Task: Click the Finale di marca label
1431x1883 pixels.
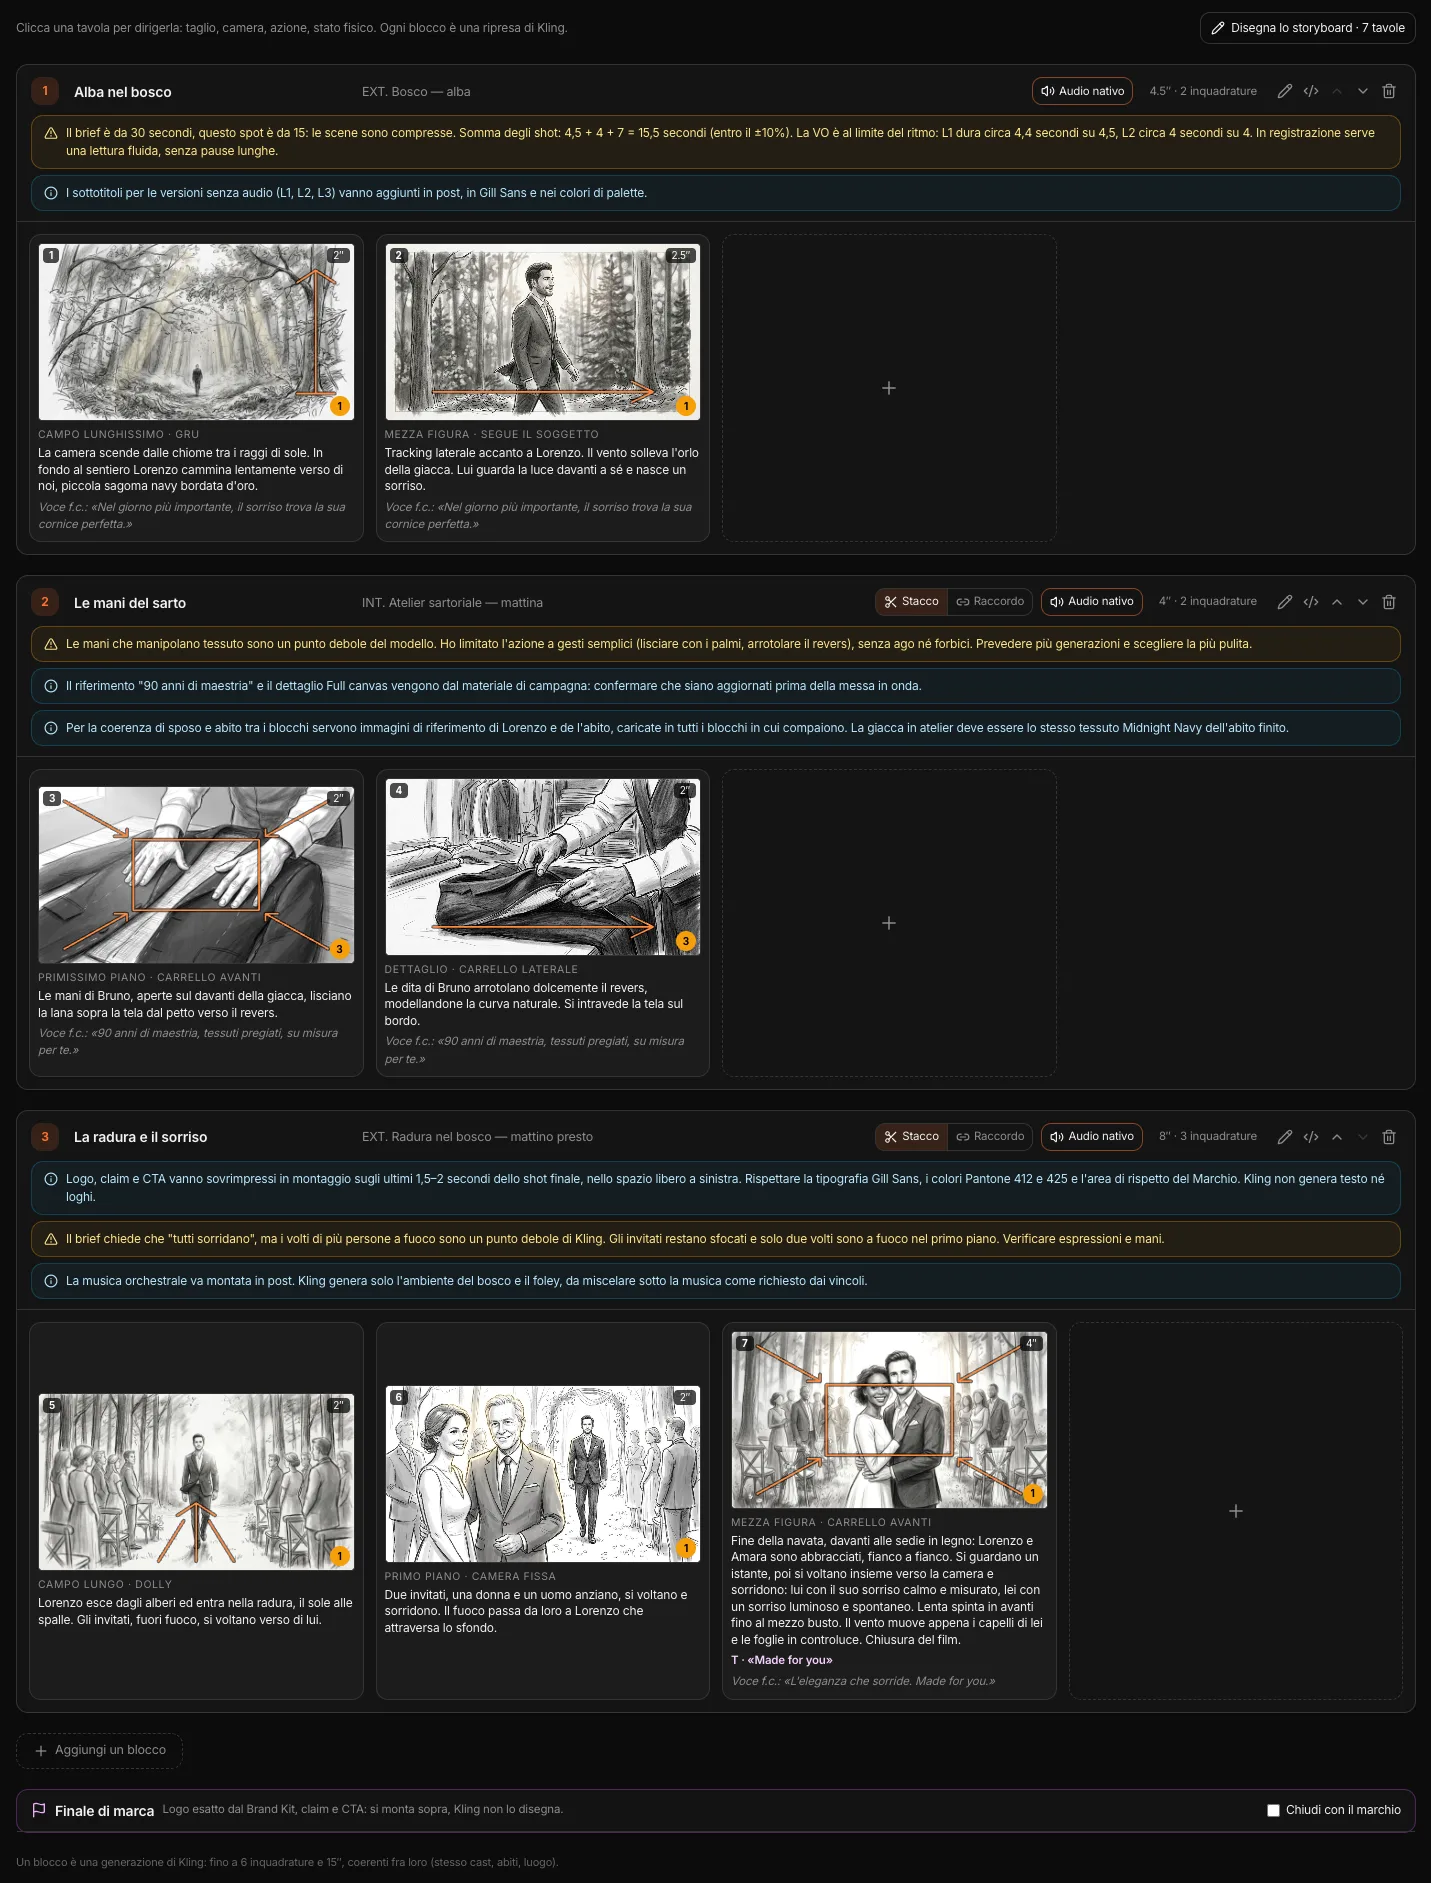Action: 104,1811
